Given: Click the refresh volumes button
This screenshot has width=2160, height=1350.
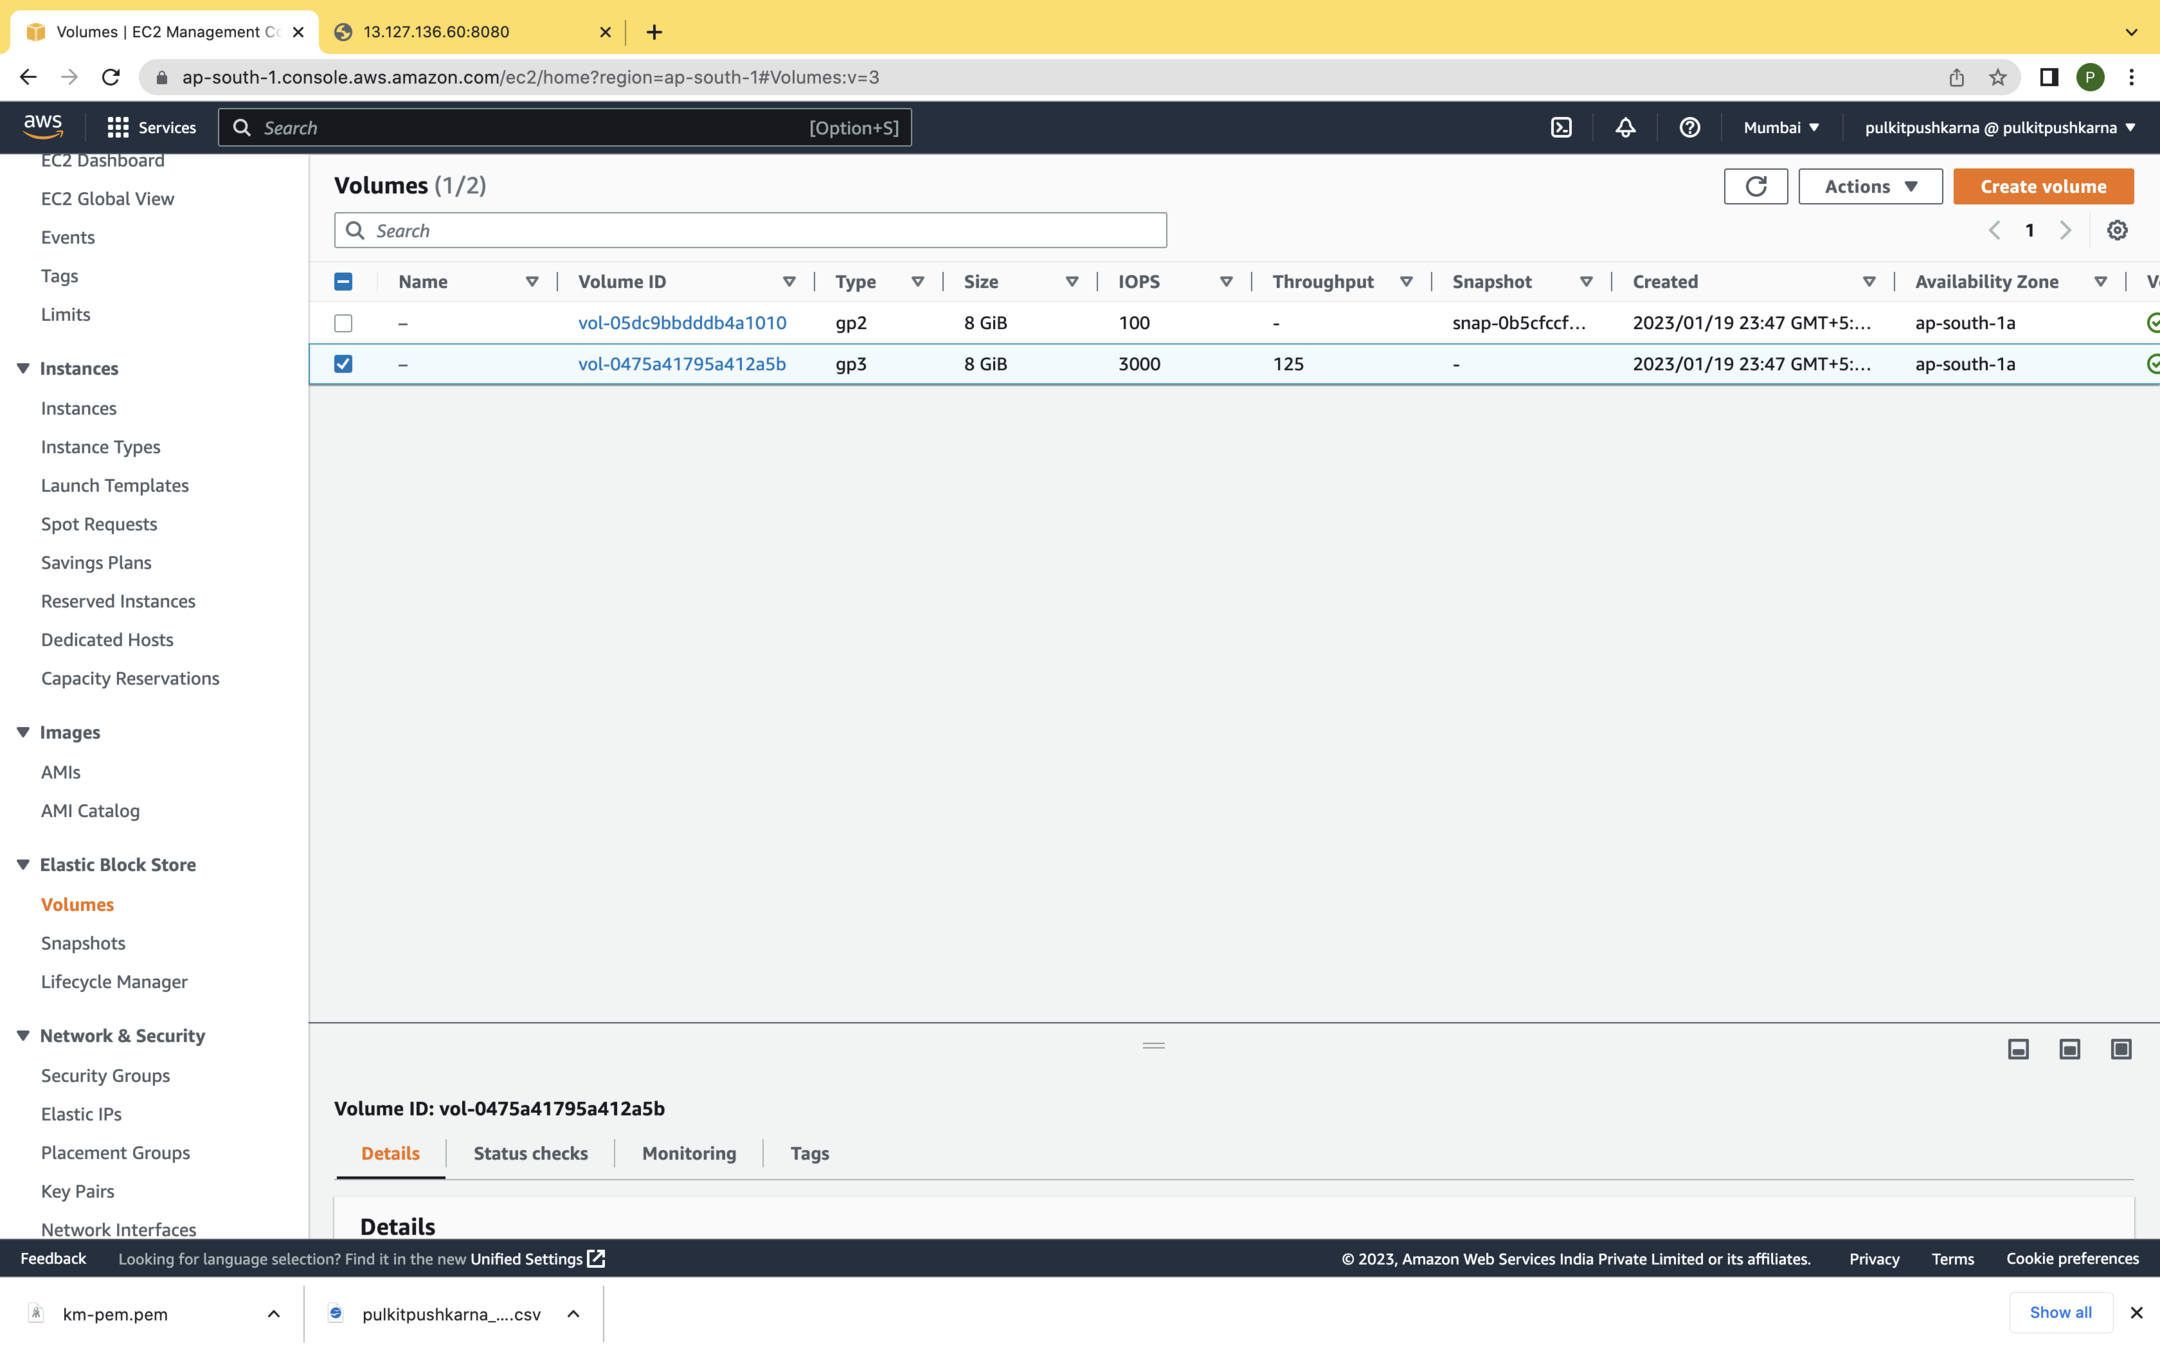Looking at the screenshot, I should [1755, 186].
